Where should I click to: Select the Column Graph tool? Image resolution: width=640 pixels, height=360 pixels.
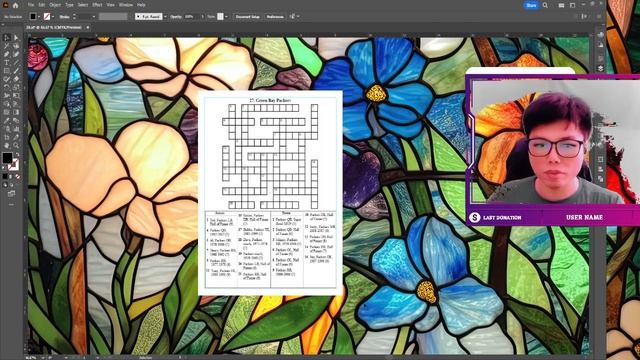point(16,129)
